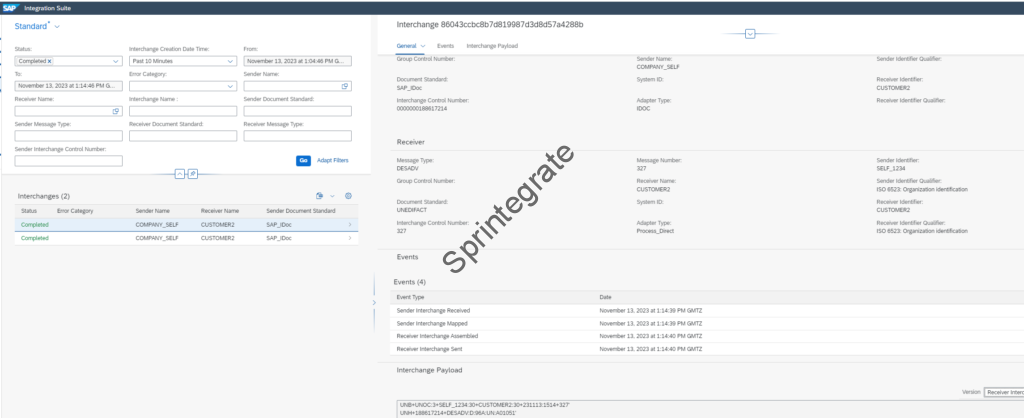The image size is (1024, 418).
Task: Open the Interchange Creation Date Time dropdown
Action: [x=231, y=61]
